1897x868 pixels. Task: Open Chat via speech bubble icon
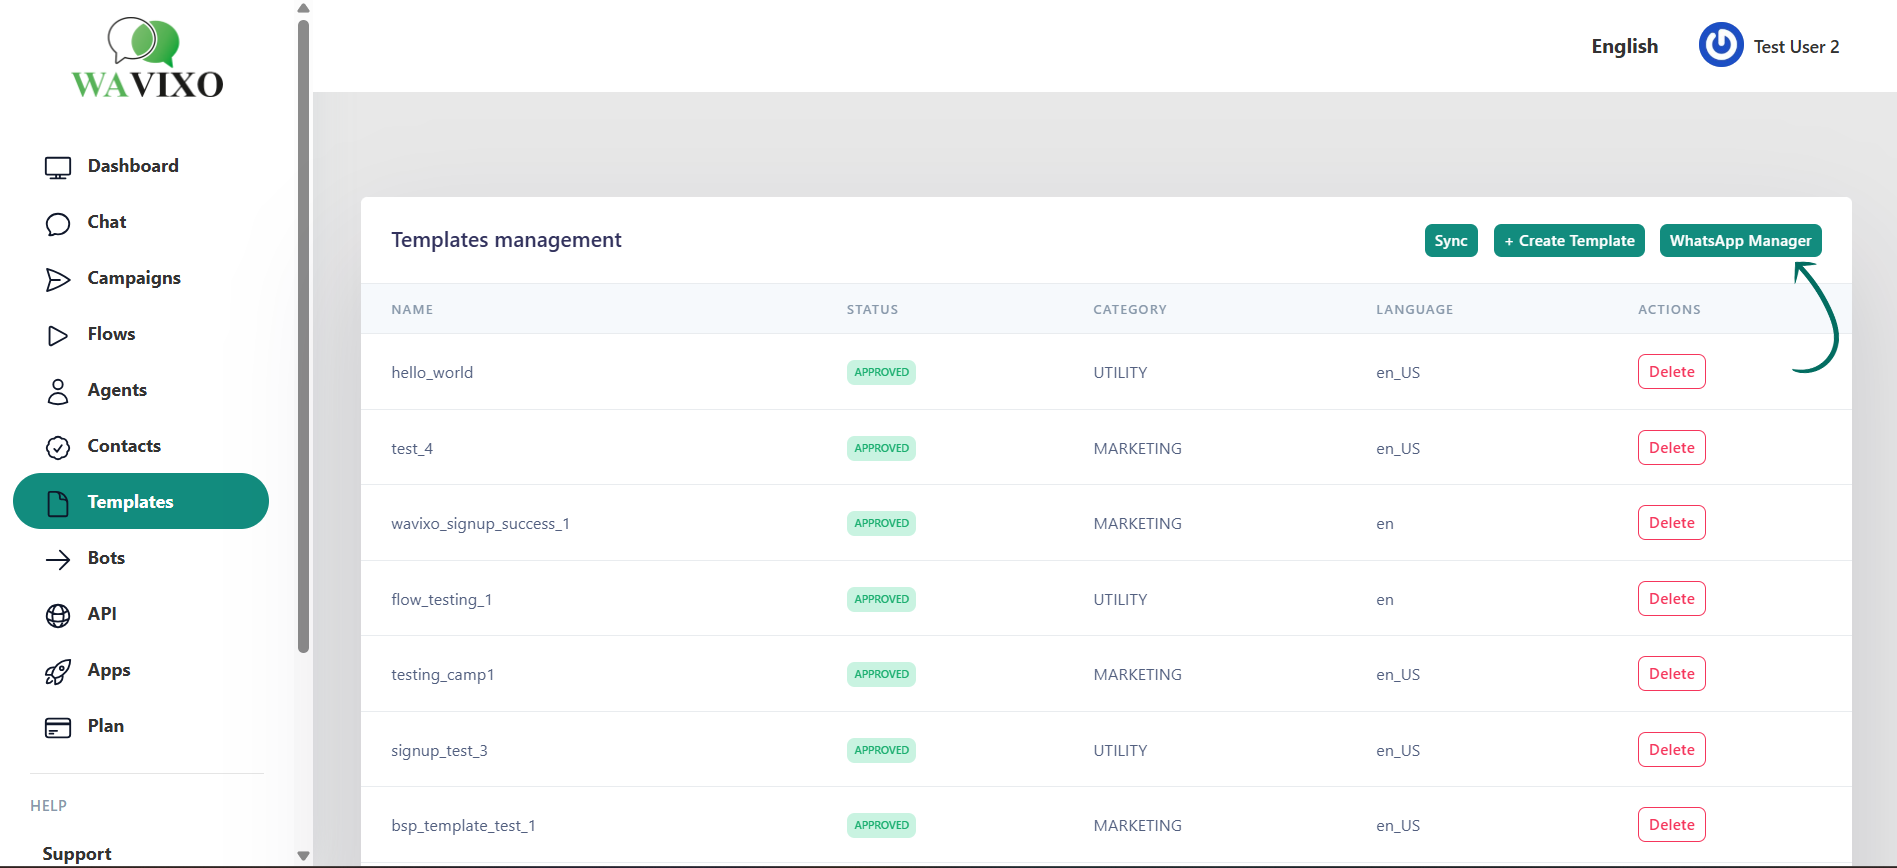(x=58, y=223)
